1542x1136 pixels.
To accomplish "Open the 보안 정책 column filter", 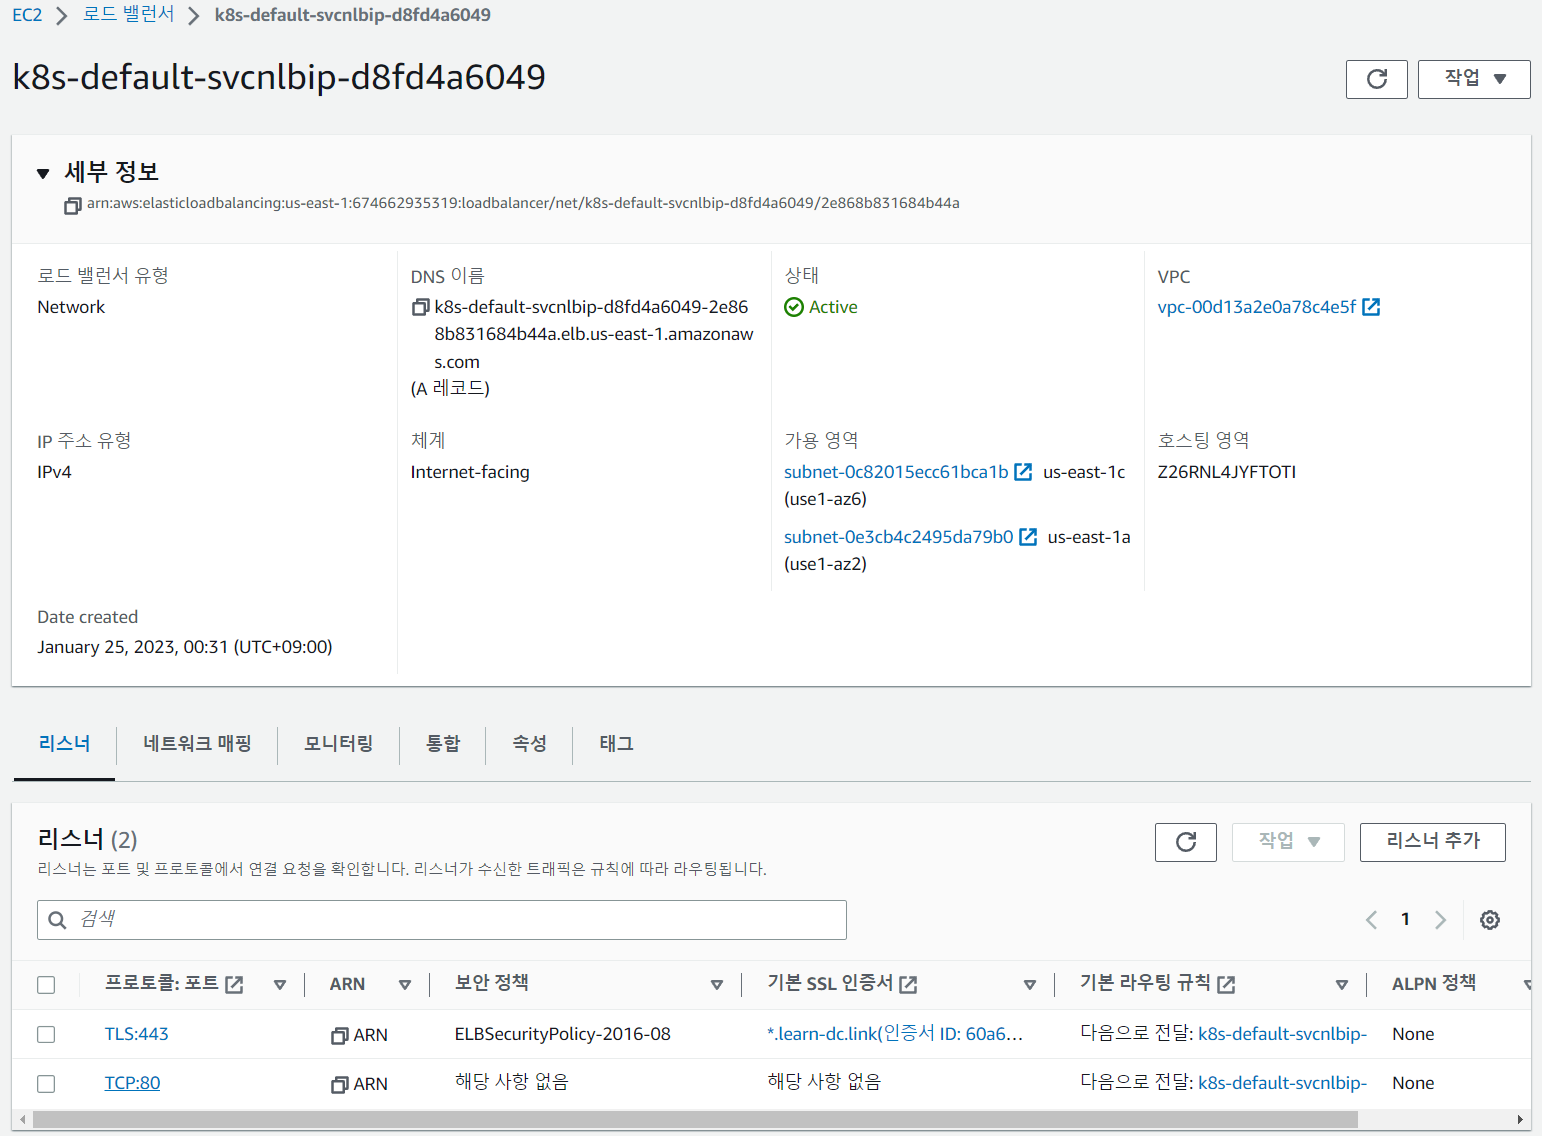I will click(x=717, y=984).
